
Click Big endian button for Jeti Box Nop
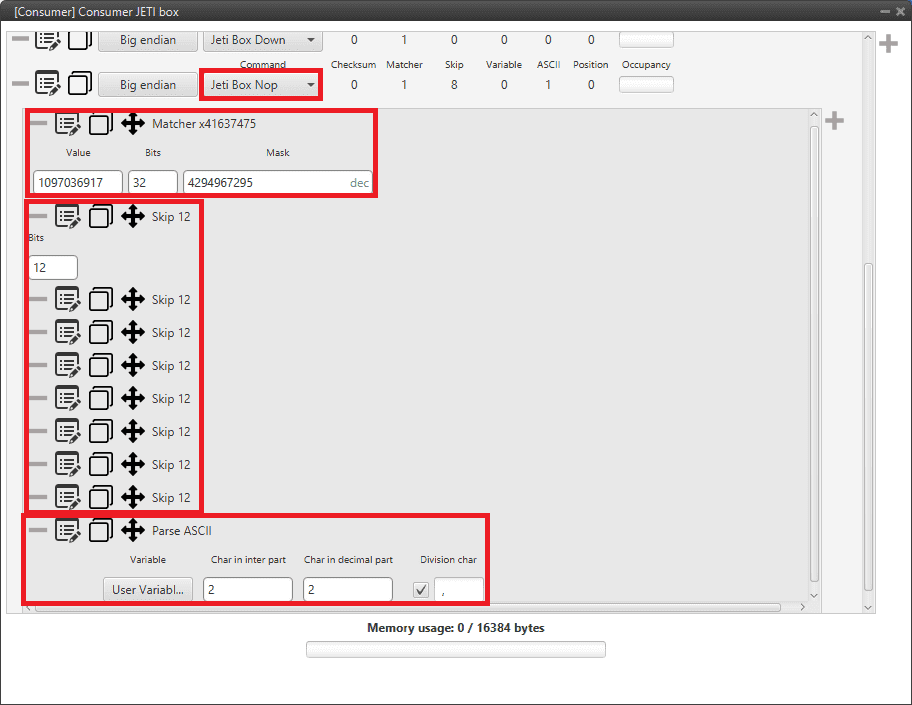pos(148,85)
